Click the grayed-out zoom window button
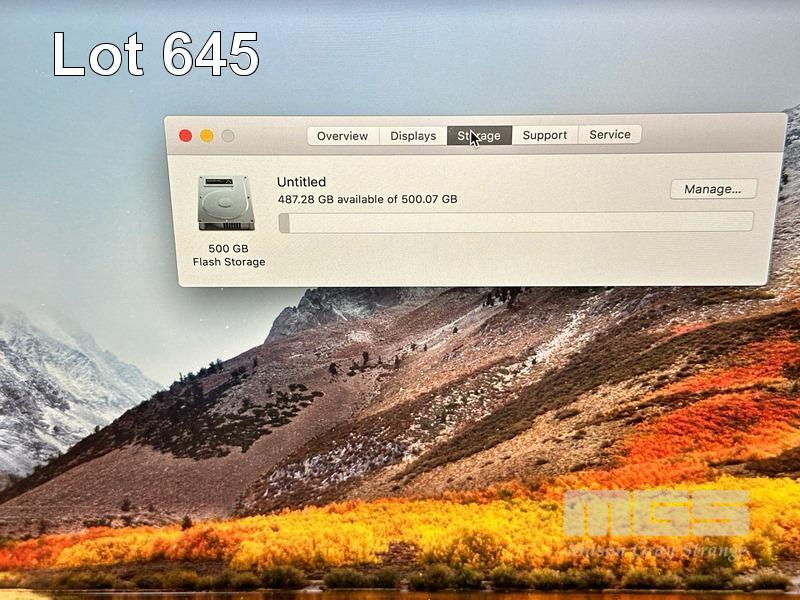Screen dimensions: 800x600 (x=228, y=136)
